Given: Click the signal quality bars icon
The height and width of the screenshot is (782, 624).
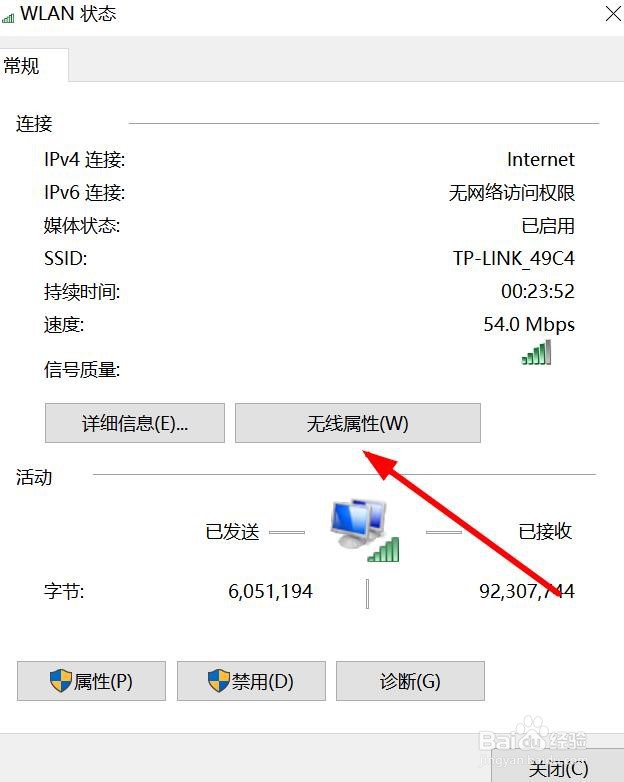Looking at the screenshot, I should pyautogui.click(x=536, y=352).
